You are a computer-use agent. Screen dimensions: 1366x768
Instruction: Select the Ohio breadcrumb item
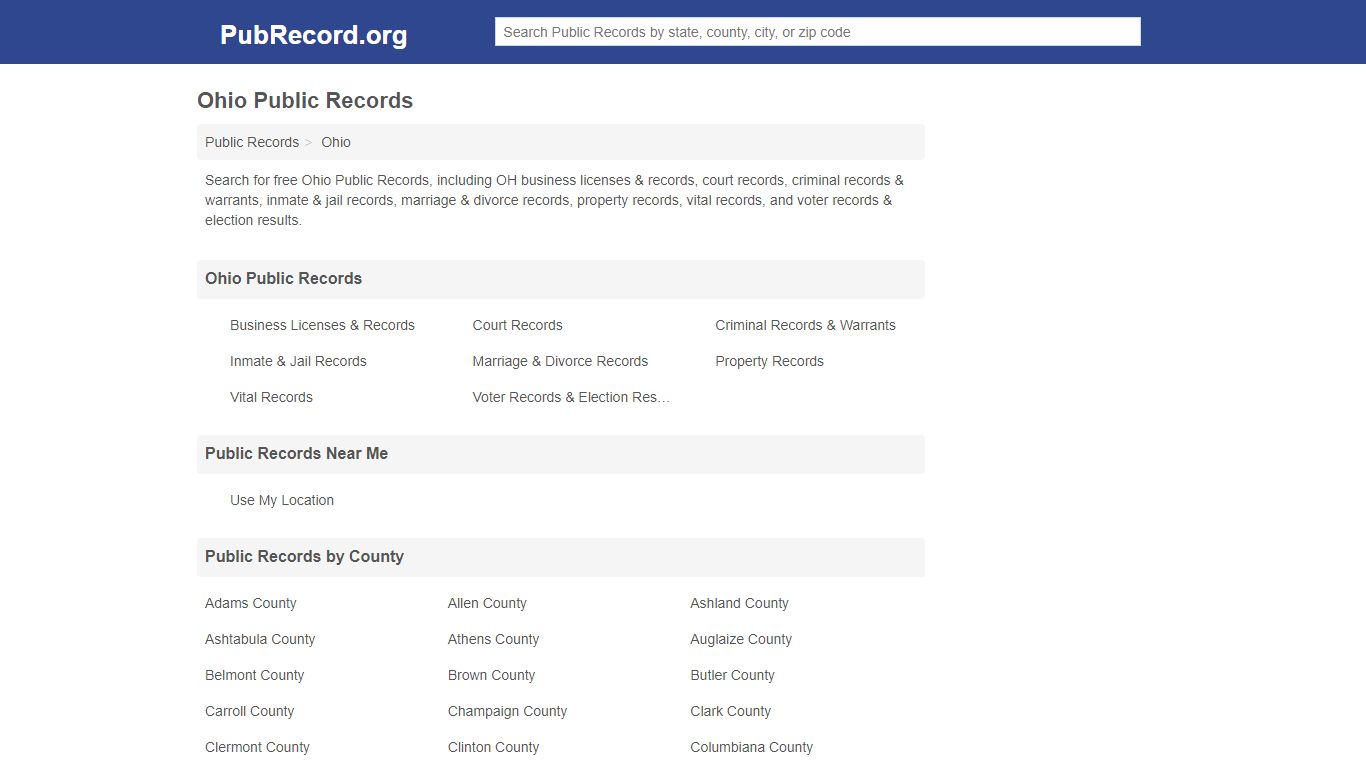[336, 142]
